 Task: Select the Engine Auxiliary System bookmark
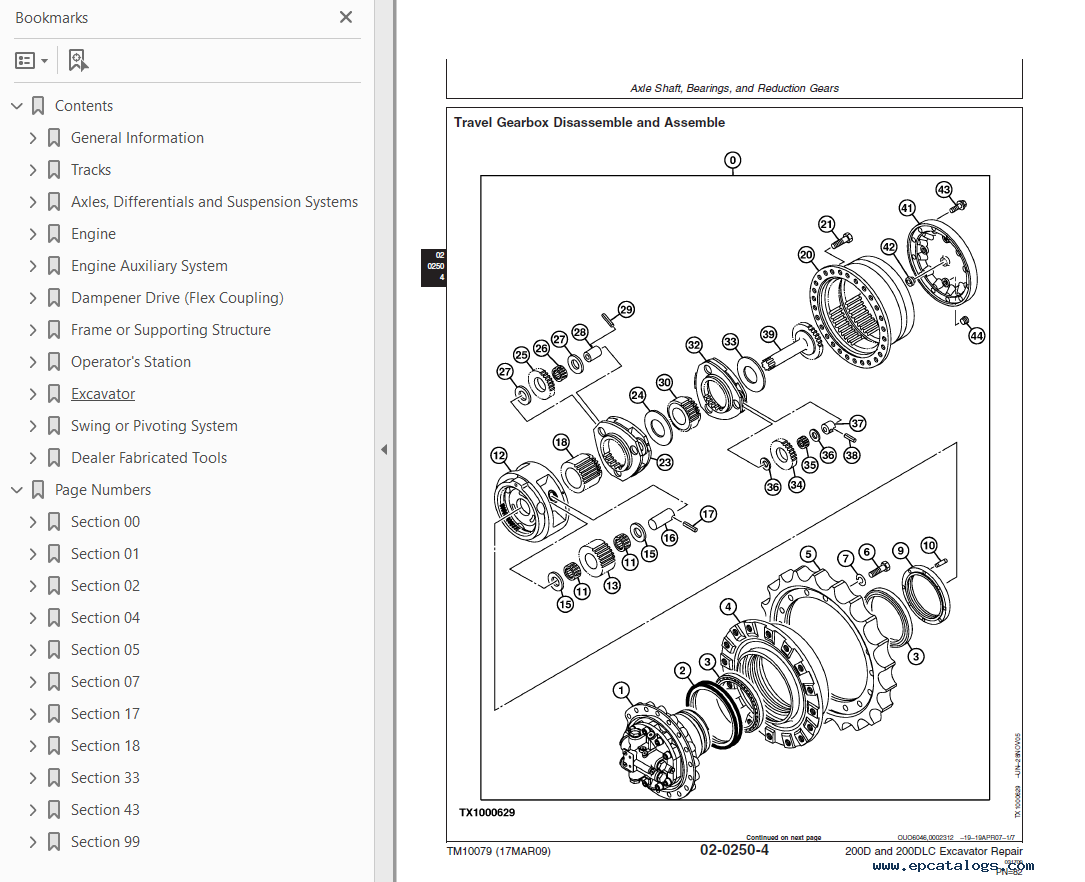[149, 266]
